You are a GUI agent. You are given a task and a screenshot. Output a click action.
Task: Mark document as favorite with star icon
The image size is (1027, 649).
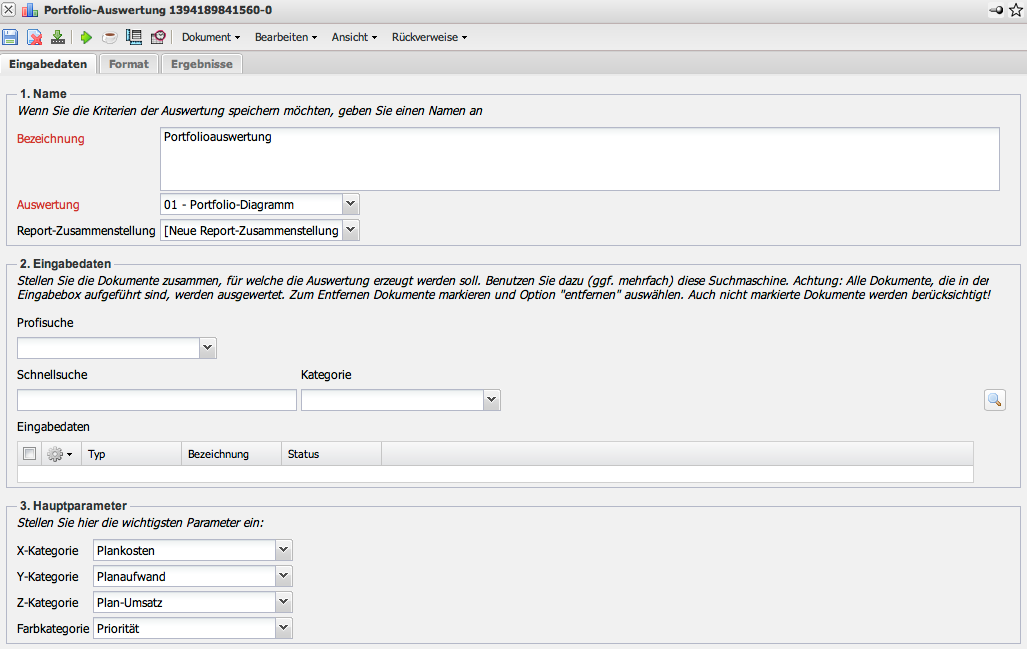click(x=1016, y=10)
